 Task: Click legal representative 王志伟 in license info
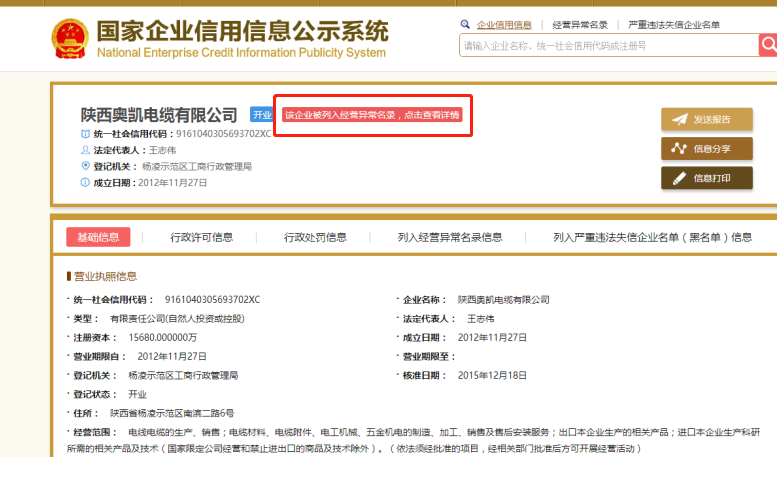[481, 319]
